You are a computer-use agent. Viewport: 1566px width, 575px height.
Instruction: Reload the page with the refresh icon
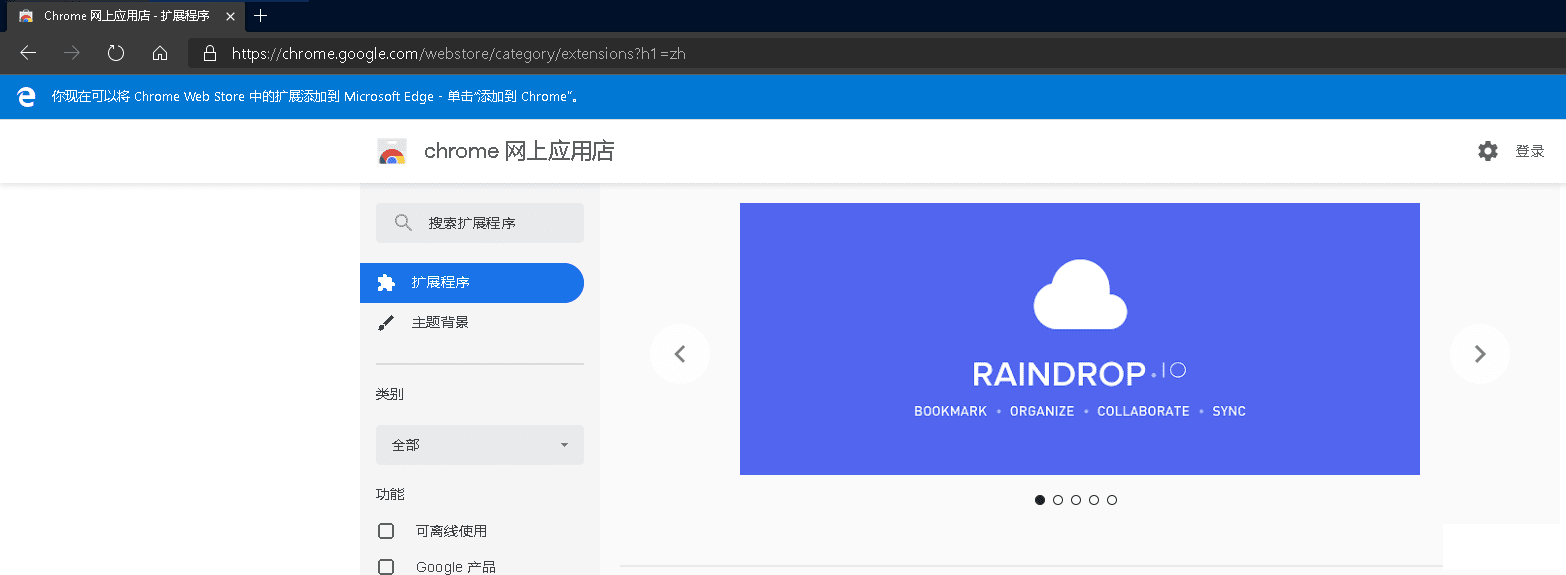click(116, 53)
